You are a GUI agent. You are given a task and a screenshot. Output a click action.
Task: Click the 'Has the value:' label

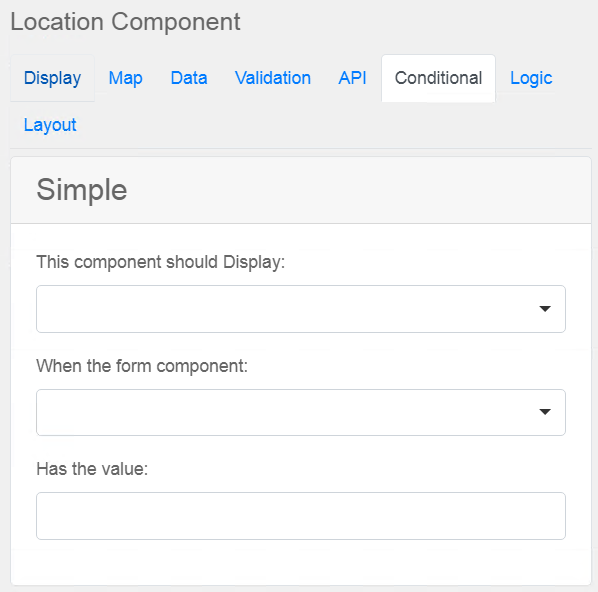[x=92, y=469]
